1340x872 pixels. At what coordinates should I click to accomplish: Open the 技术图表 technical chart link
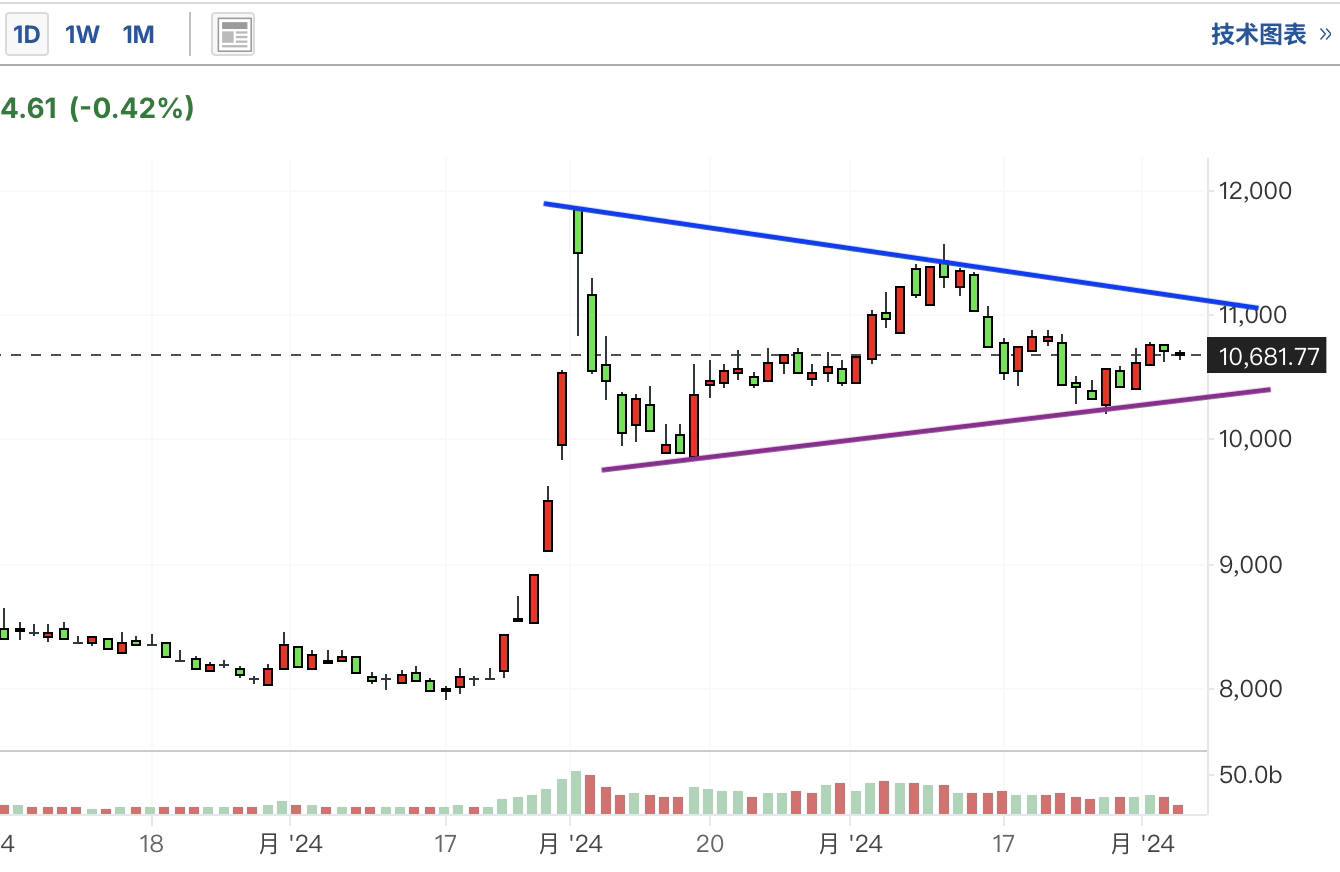[x=1271, y=35]
